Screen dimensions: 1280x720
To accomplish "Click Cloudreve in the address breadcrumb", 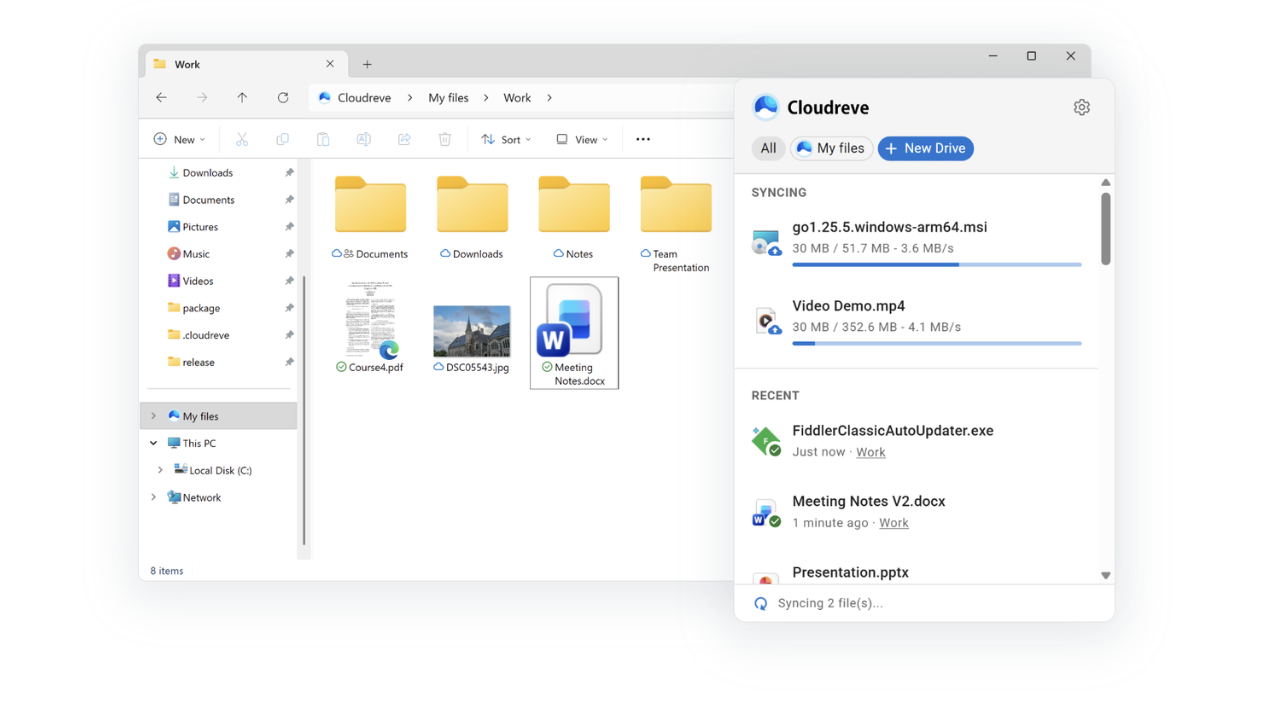I will point(364,98).
